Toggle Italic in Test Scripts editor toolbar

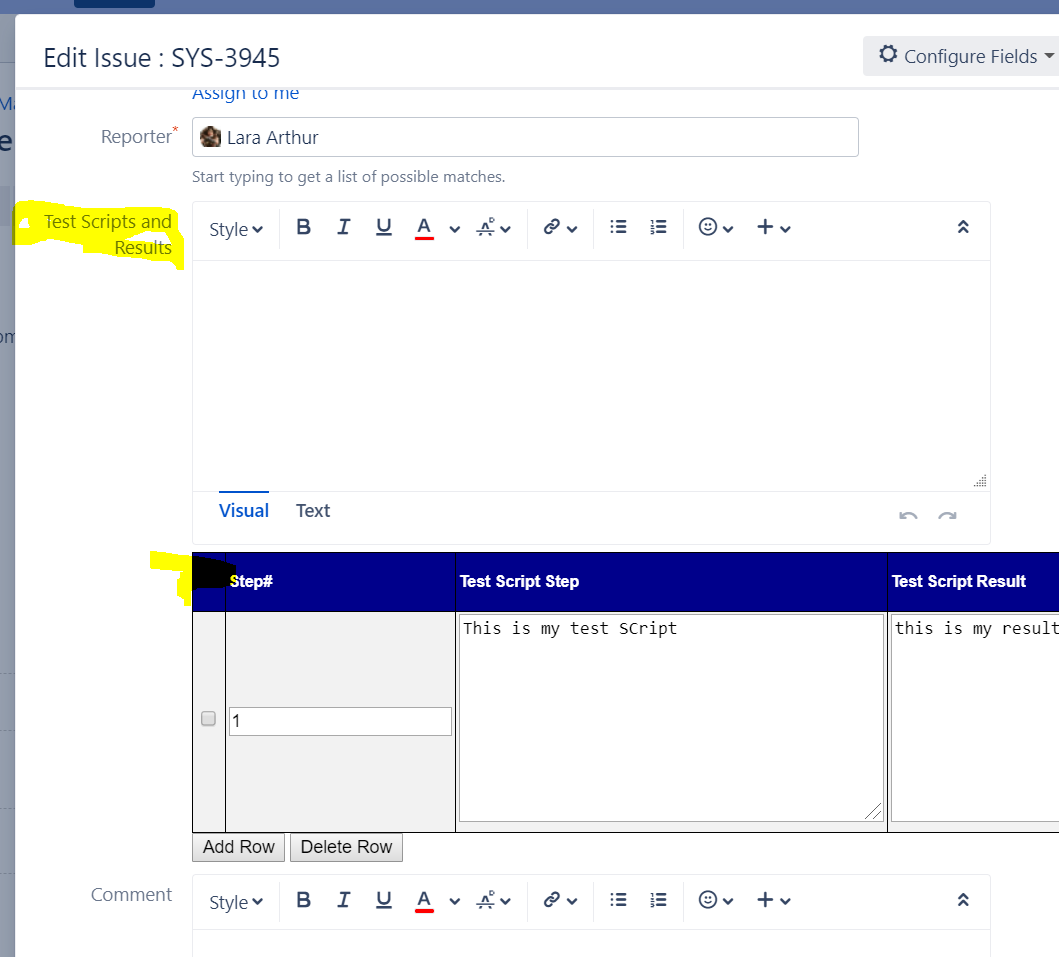tap(344, 227)
